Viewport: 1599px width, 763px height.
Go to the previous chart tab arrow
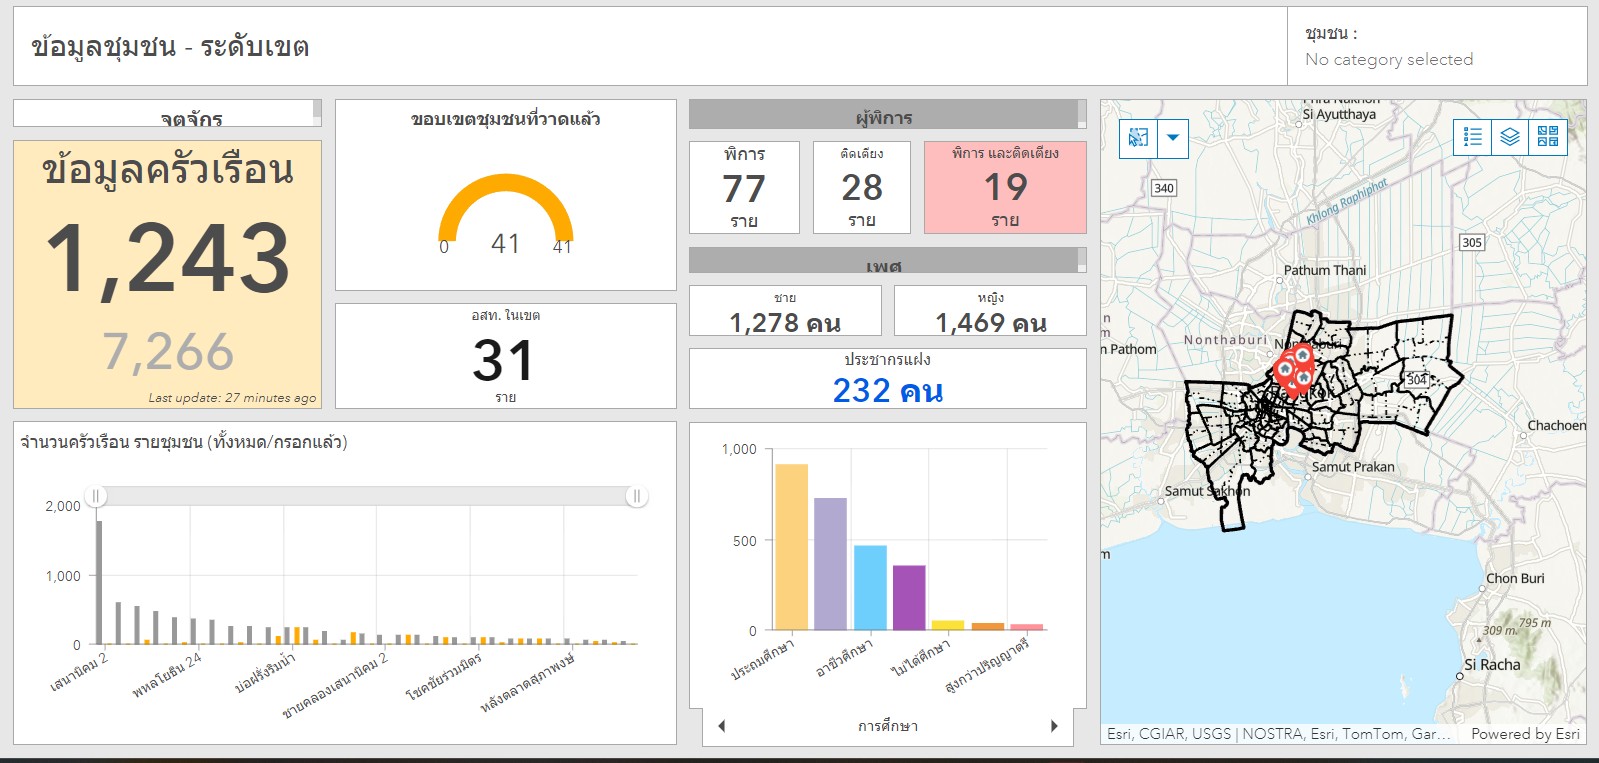pos(721,726)
